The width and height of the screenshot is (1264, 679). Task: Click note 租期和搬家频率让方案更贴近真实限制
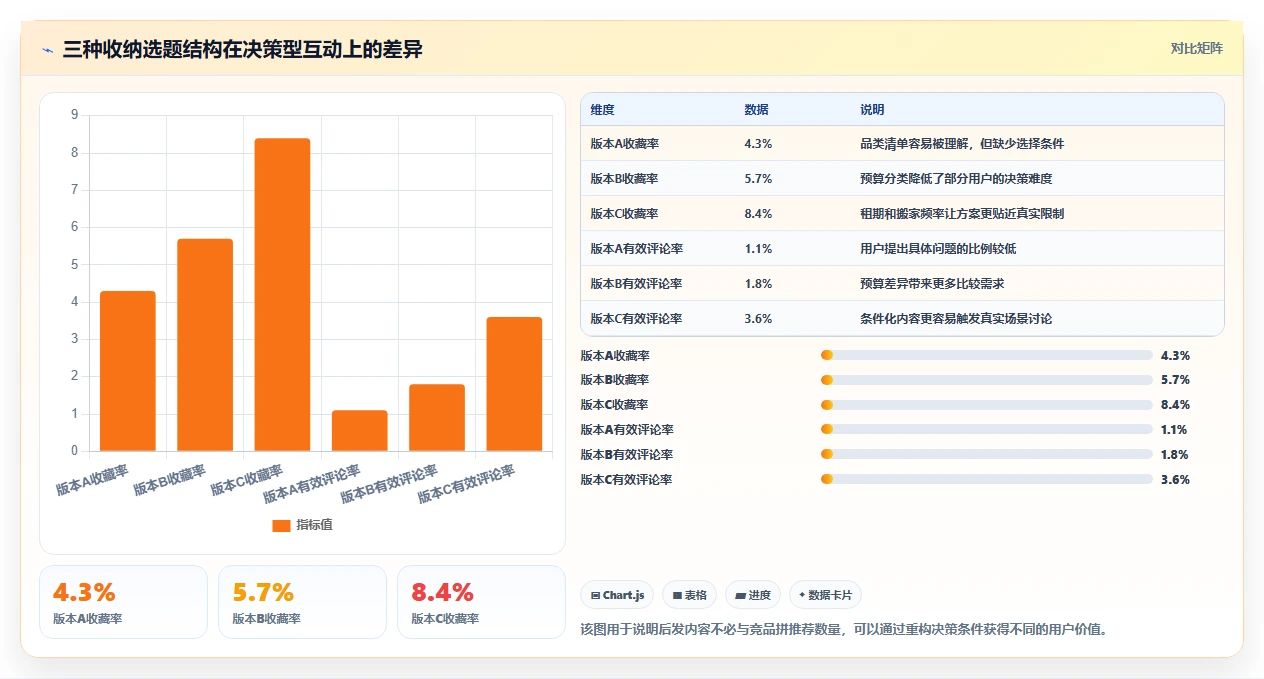pyautogui.click(x=962, y=214)
